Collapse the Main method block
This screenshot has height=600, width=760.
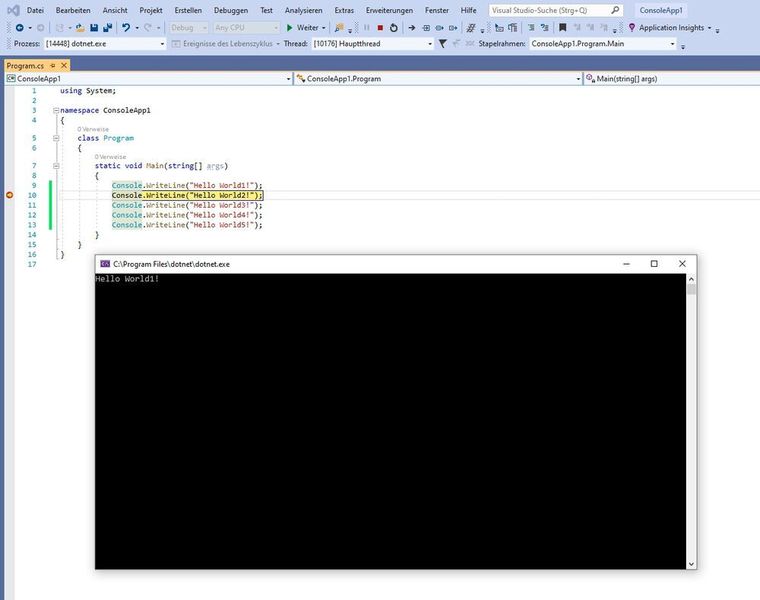[x=56, y=166]
